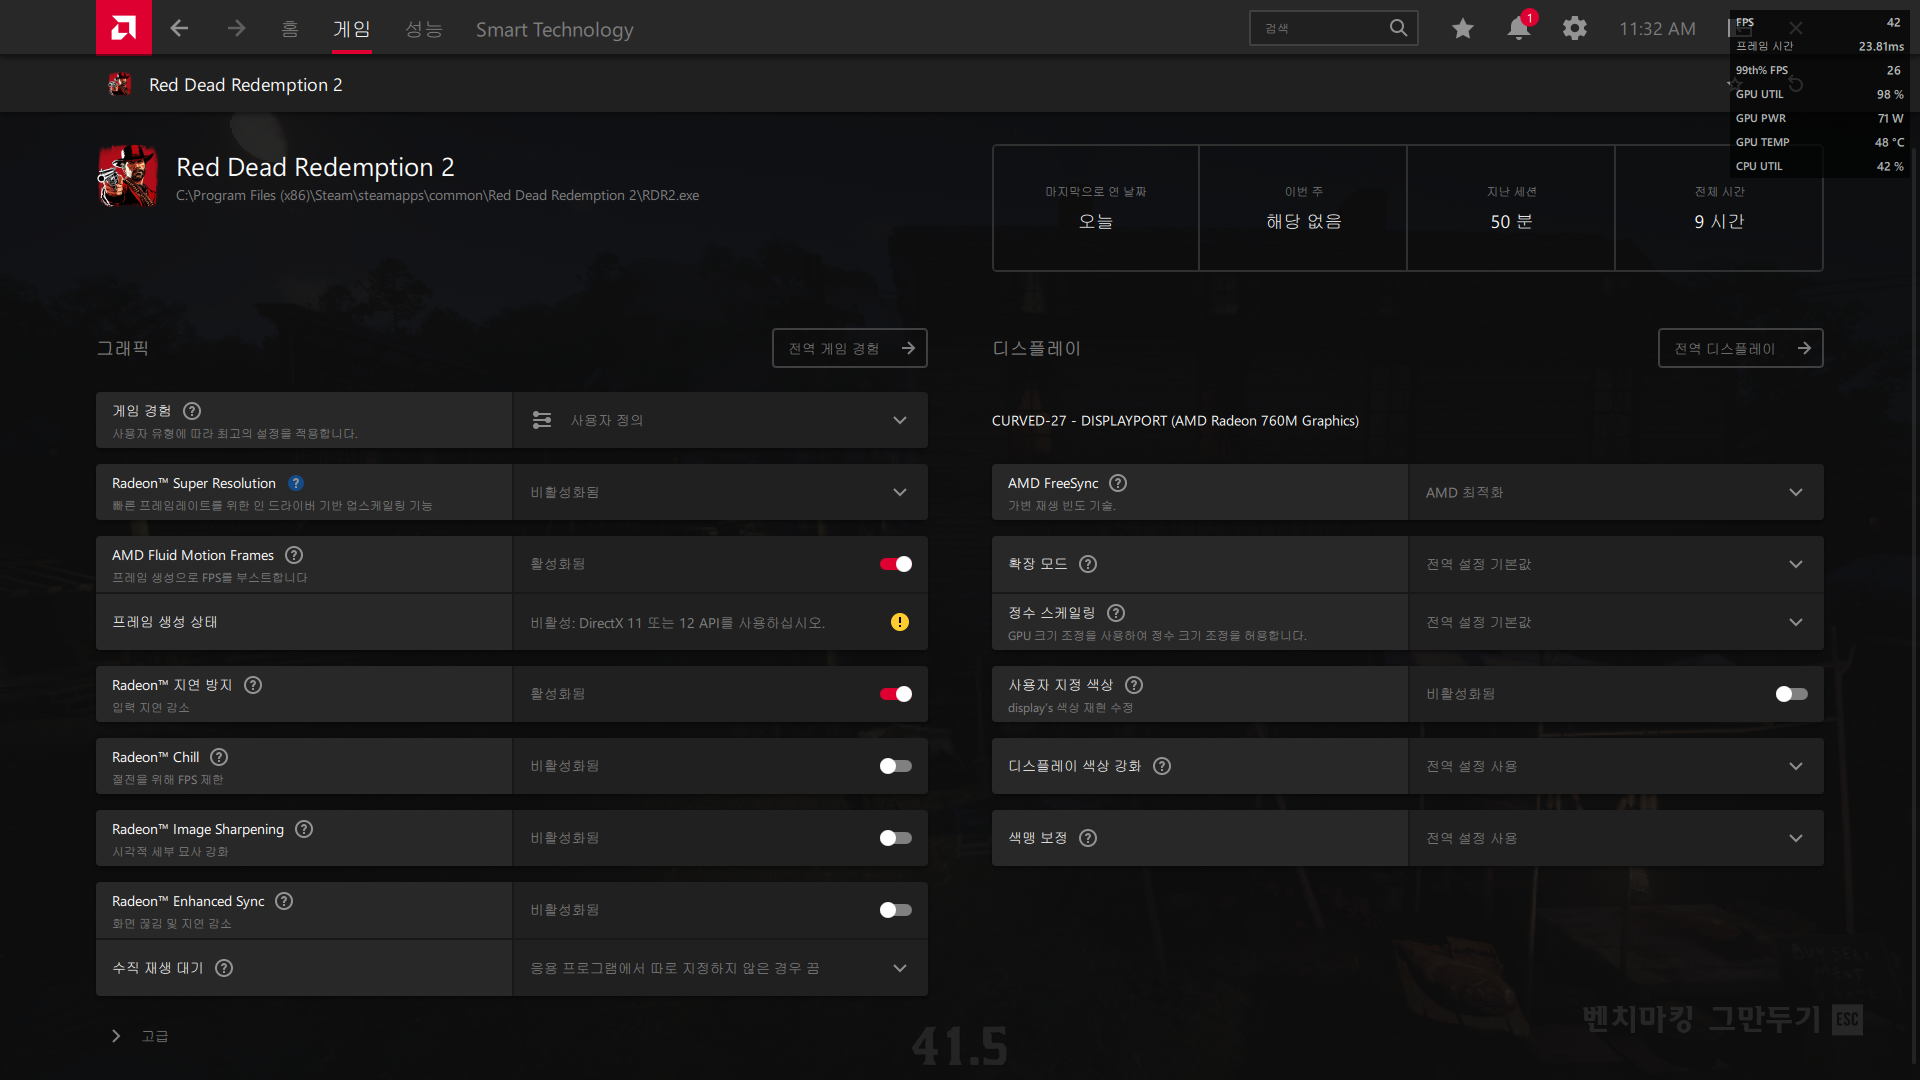
Task: Disable AMD Fluid Motion Frames toggle
Action: coord(896,564)
